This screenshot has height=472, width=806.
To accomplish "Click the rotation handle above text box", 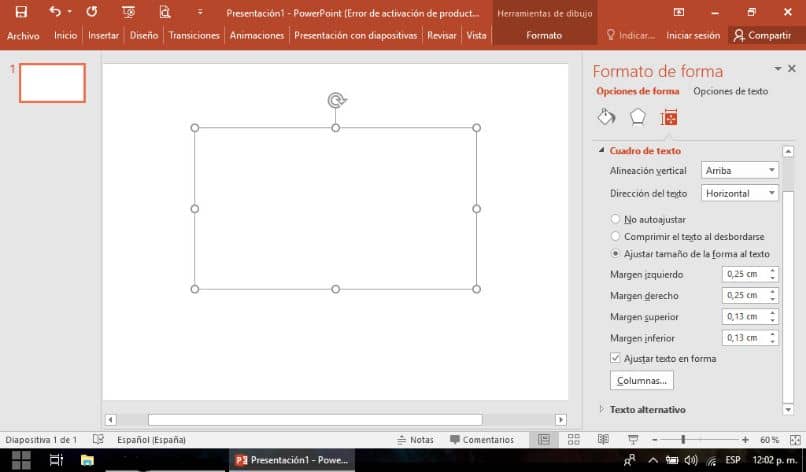I will (336, 100).
